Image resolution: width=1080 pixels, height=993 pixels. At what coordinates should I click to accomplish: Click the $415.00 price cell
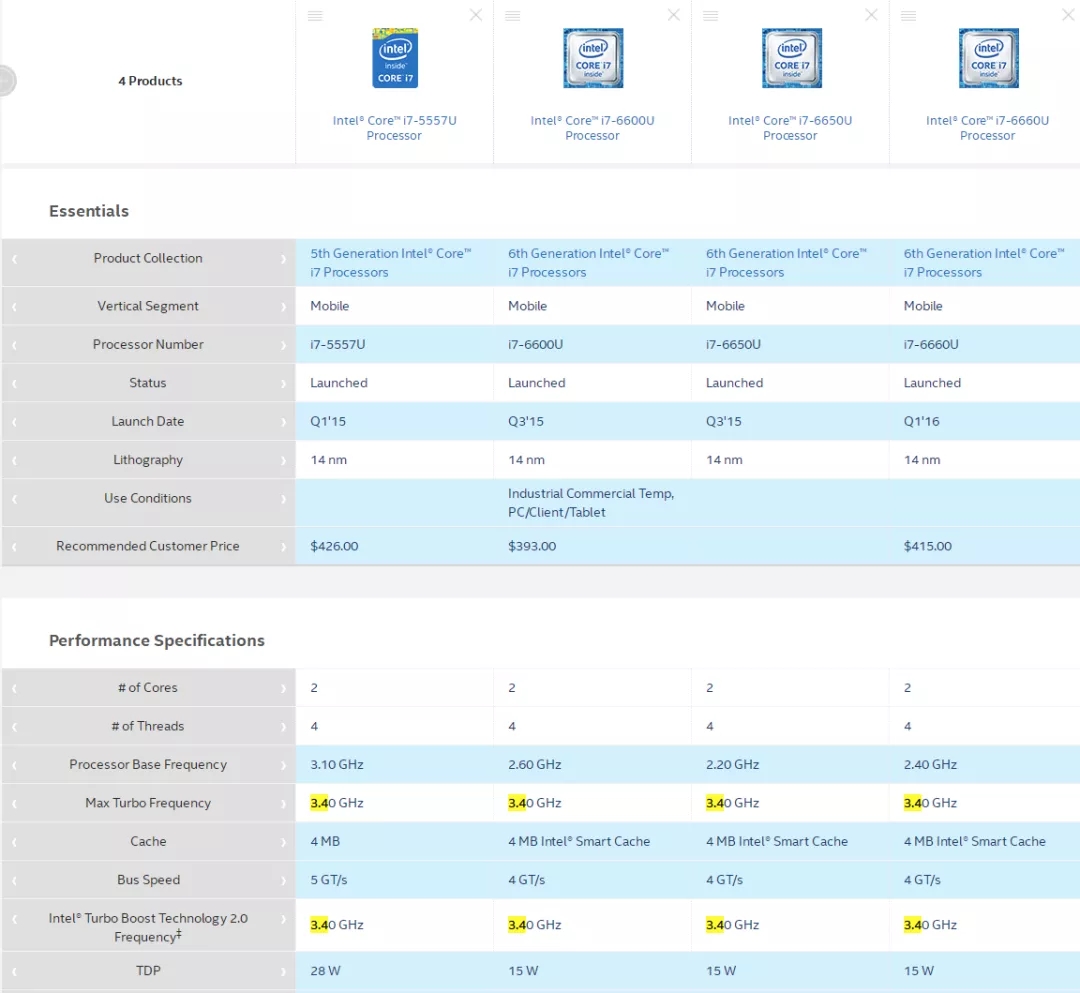click(x=928, y=546)
